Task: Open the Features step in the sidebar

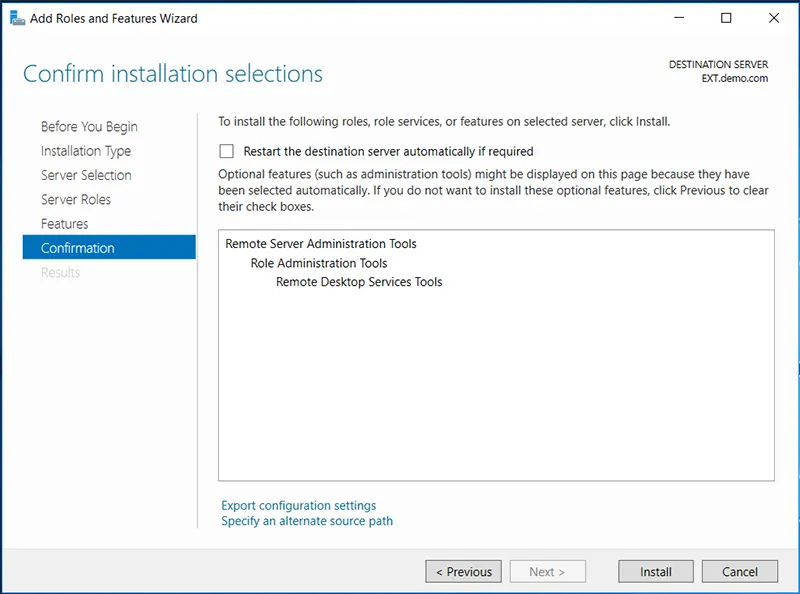Action: click(x=64, y=224)
